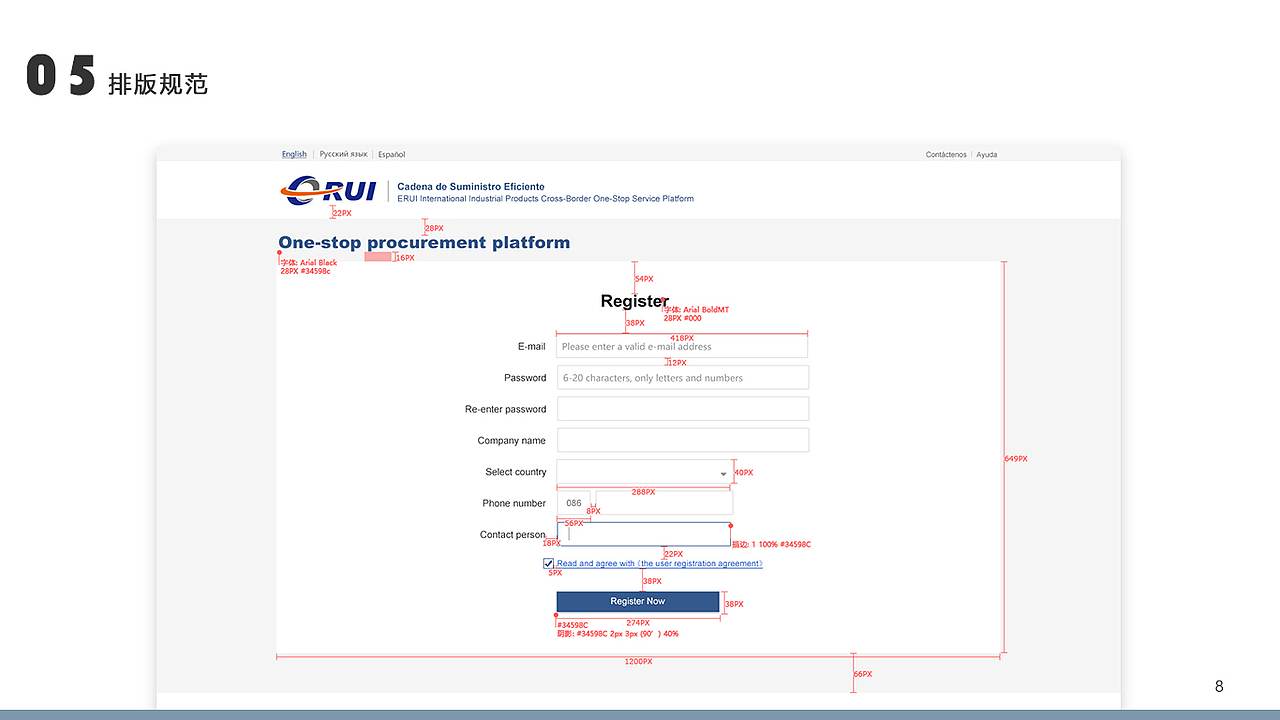Click the Register form title
1280x720 pixels.
point(634,301)
